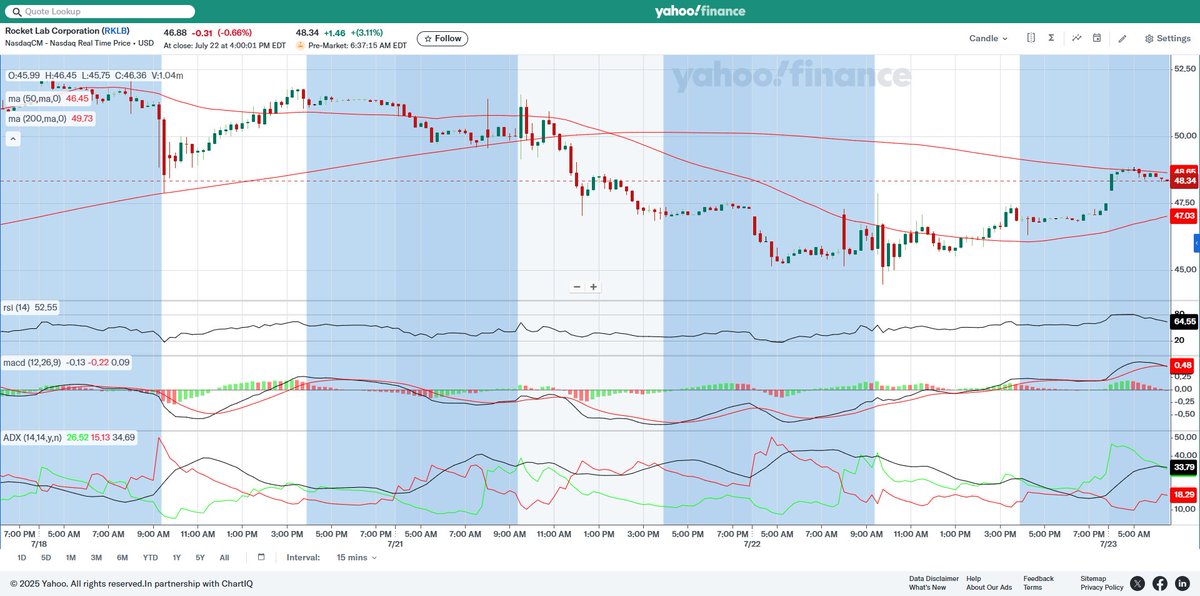Open the Help link in footer

974,578
